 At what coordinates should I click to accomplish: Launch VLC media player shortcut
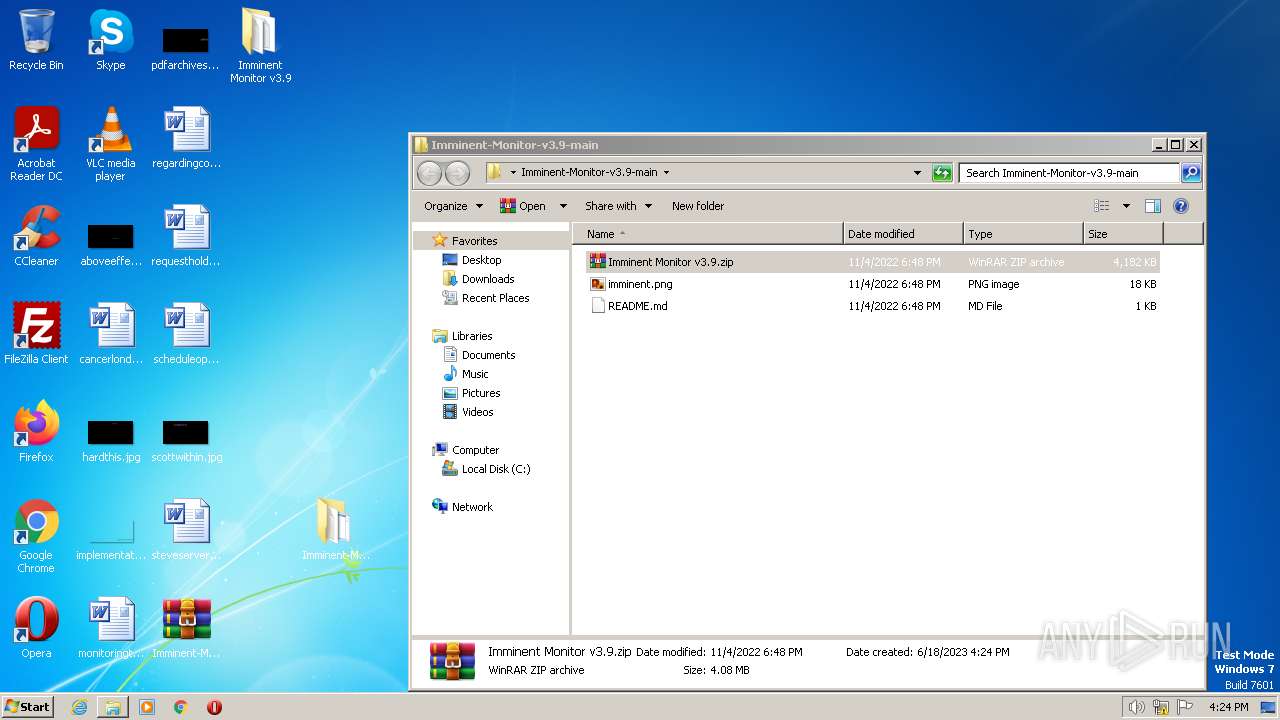coord(110,144)
